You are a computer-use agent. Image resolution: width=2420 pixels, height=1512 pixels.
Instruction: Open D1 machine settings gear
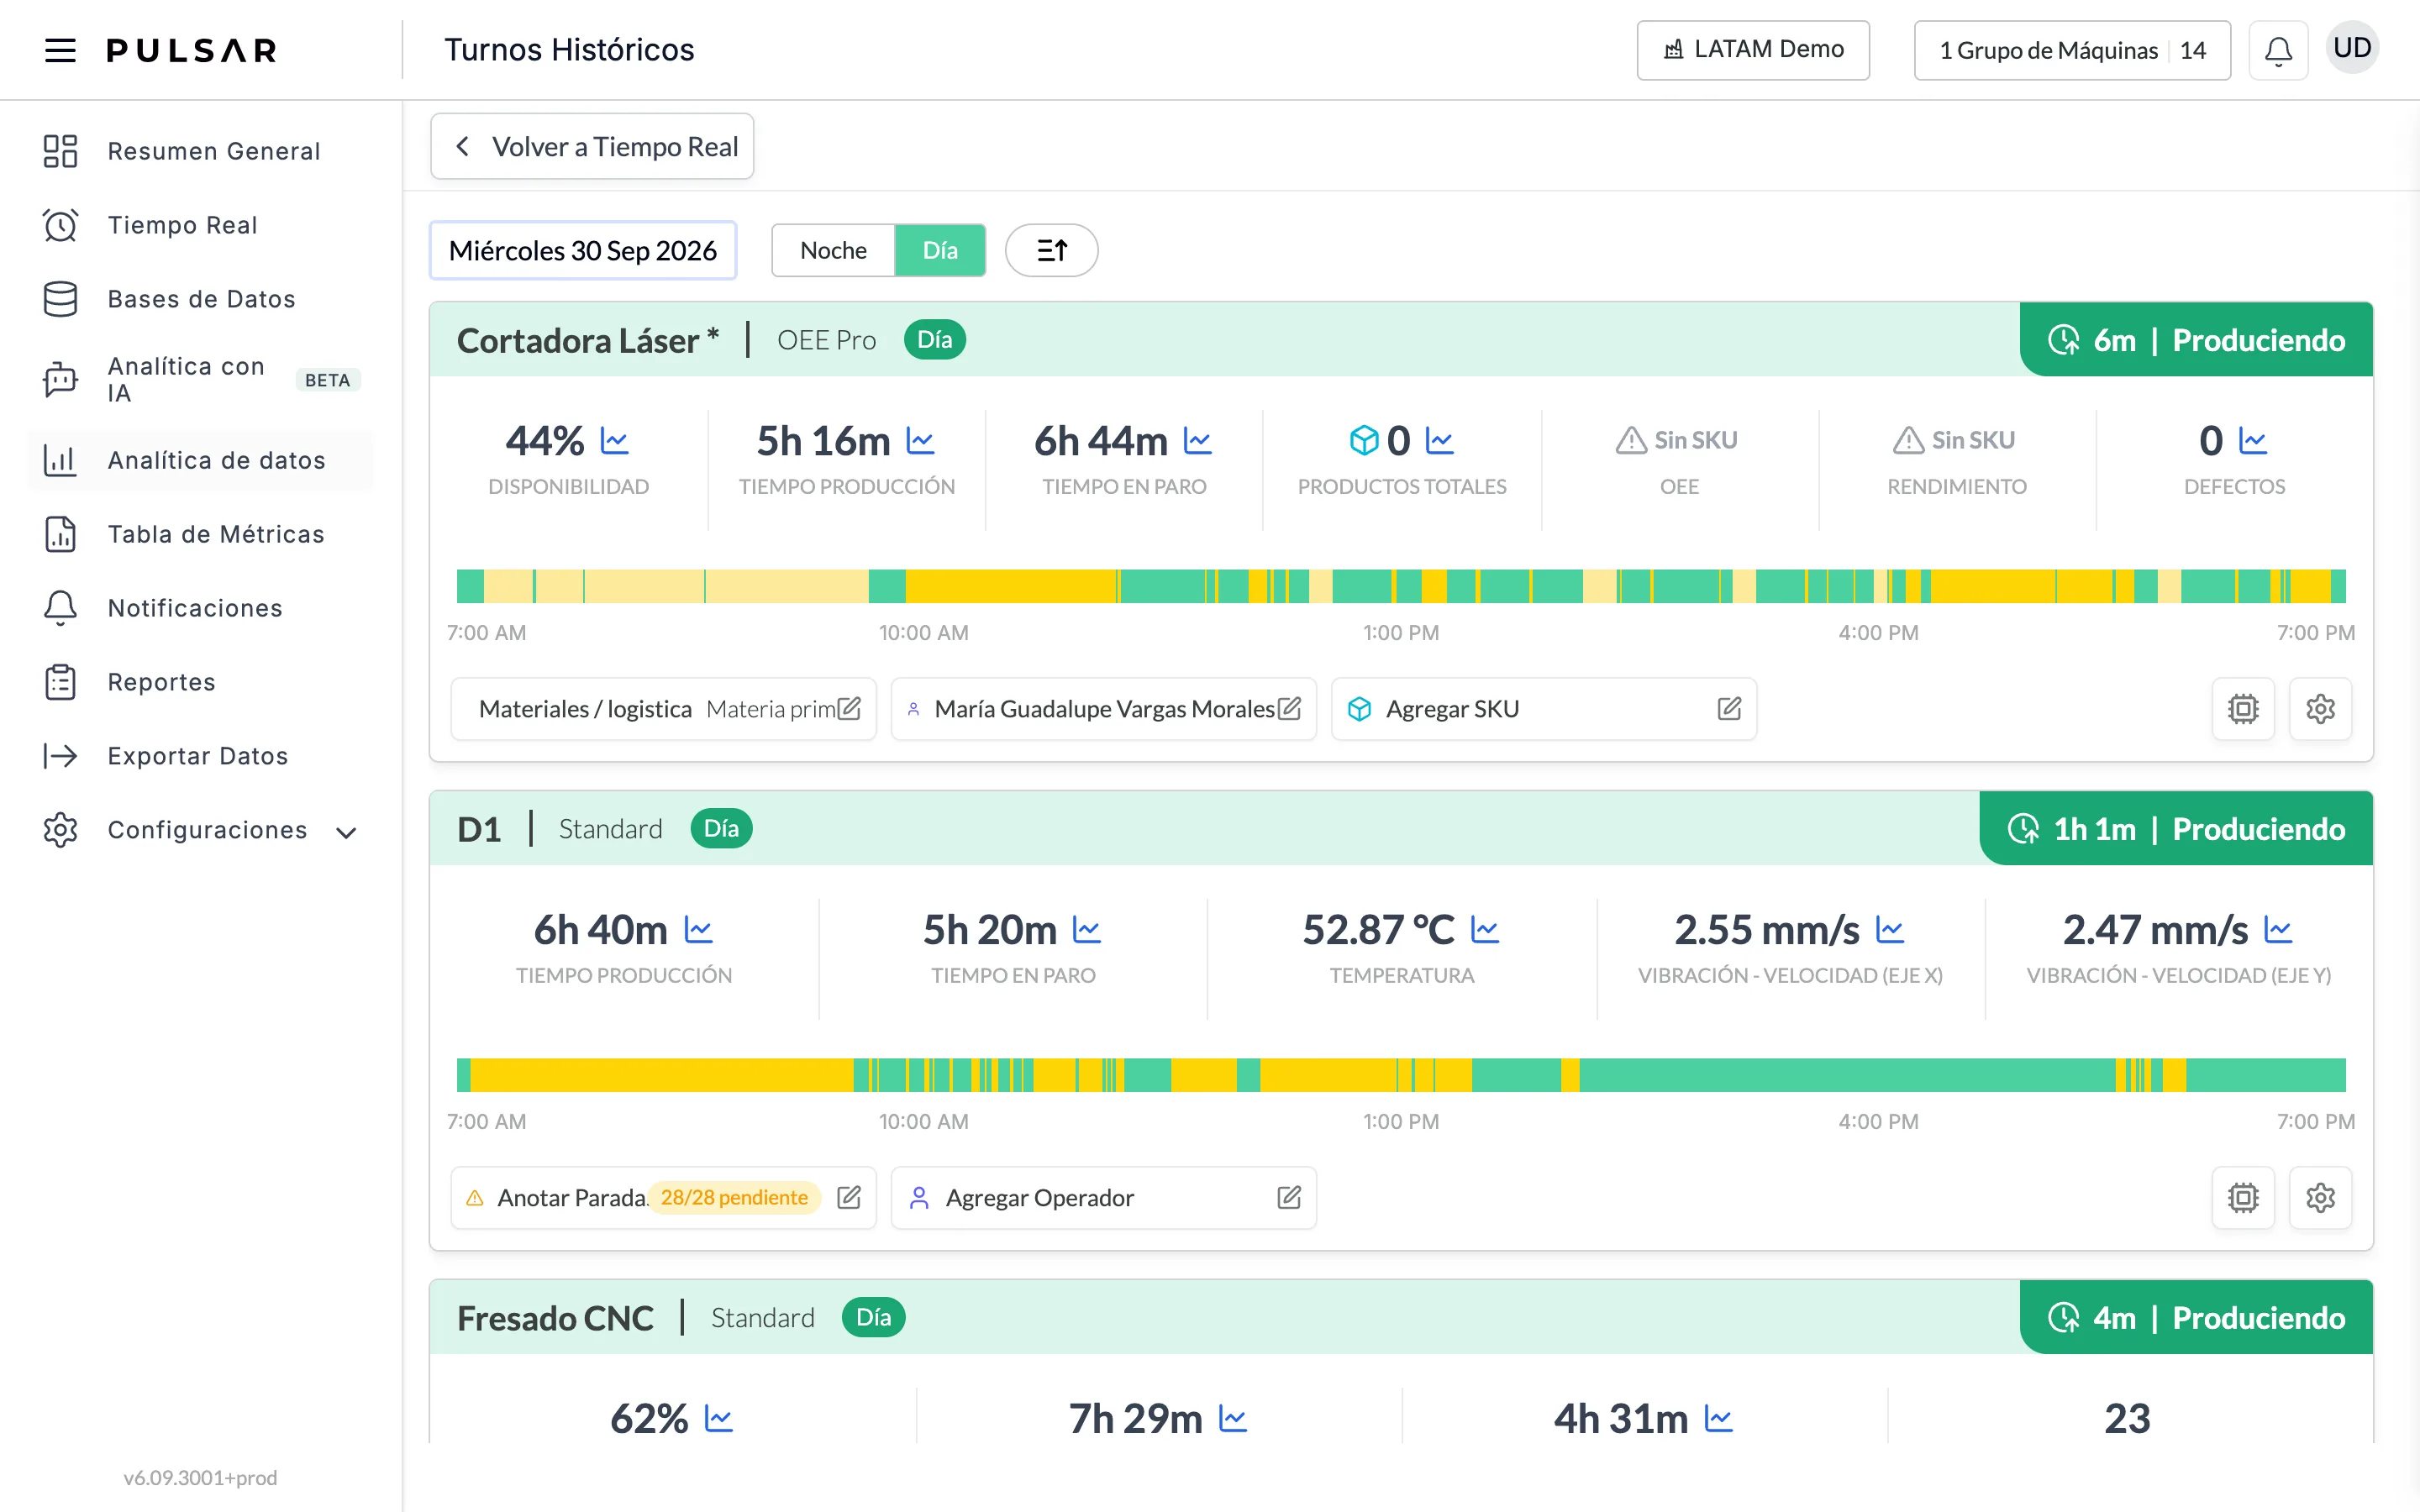(2320, 1198)
